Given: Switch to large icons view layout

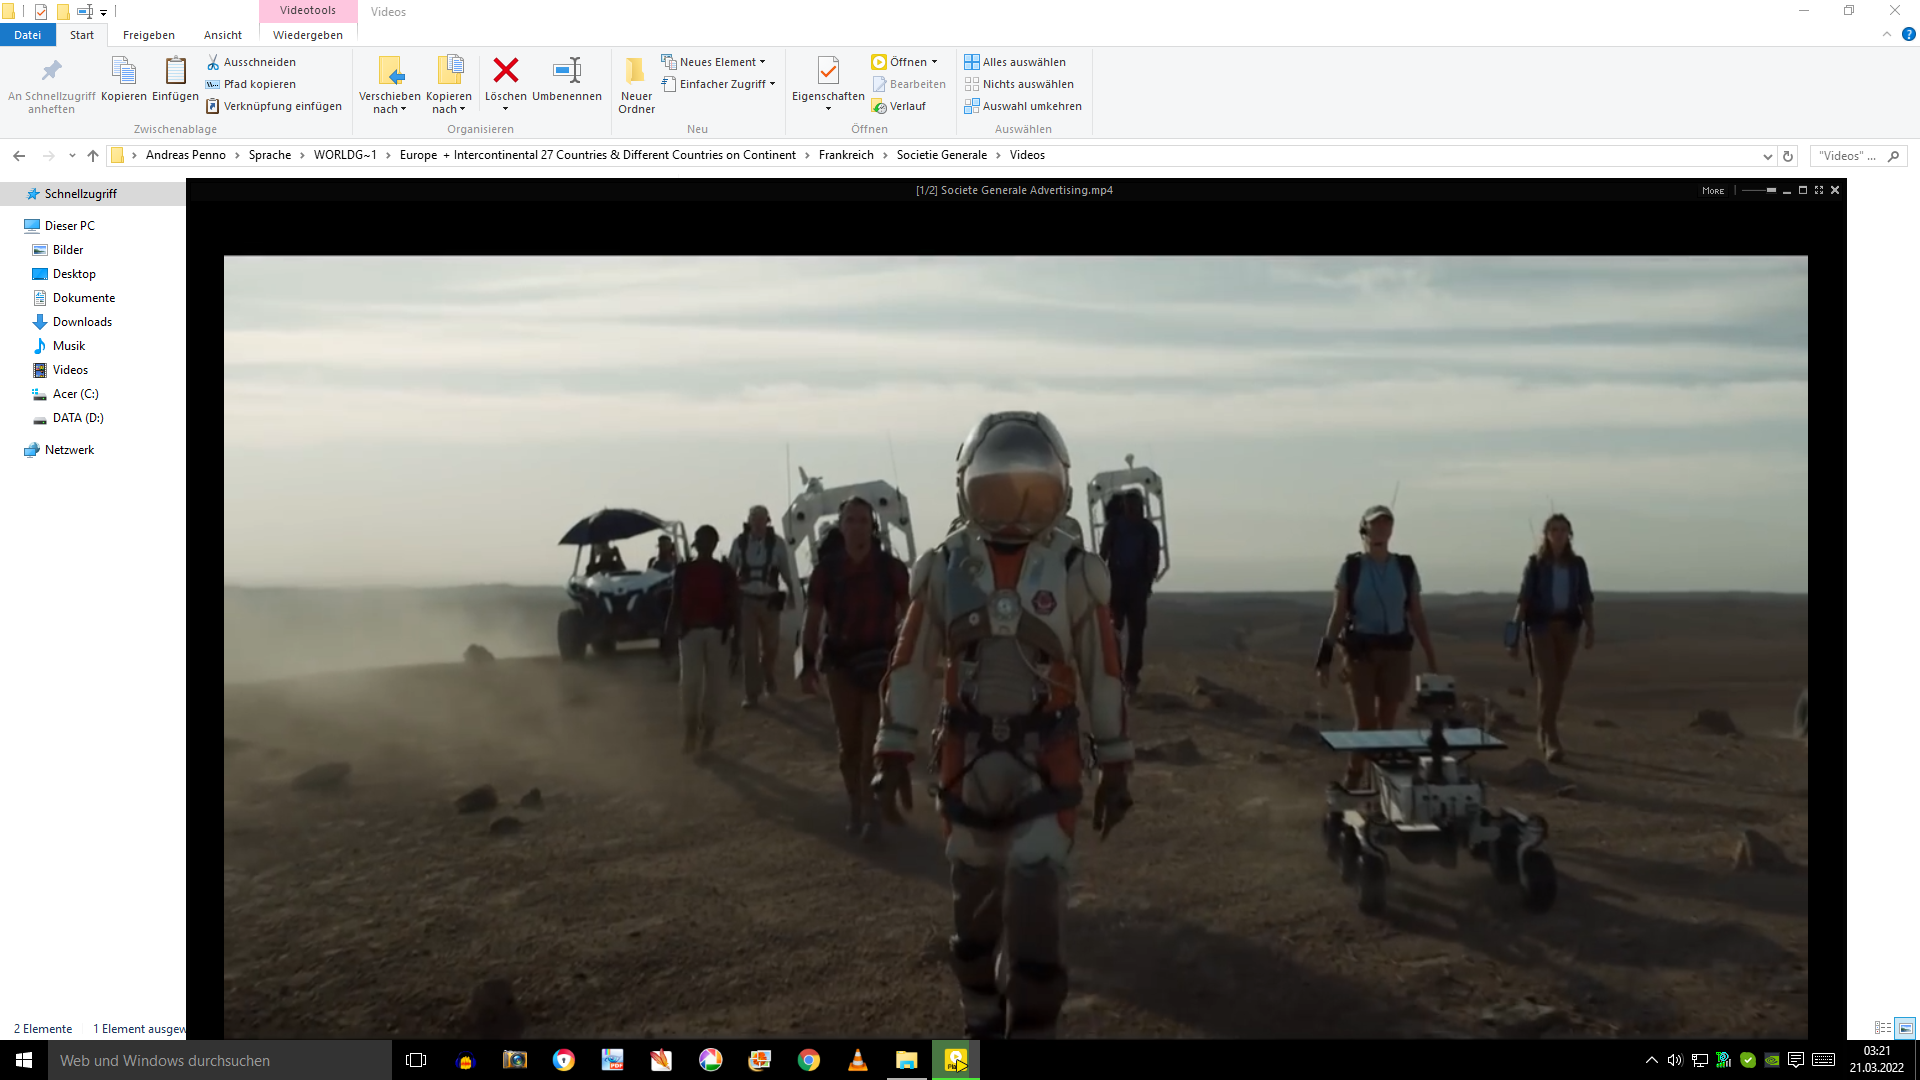Looking at the screenshot, I should pyautogui.click(x=1905, y=1028).
